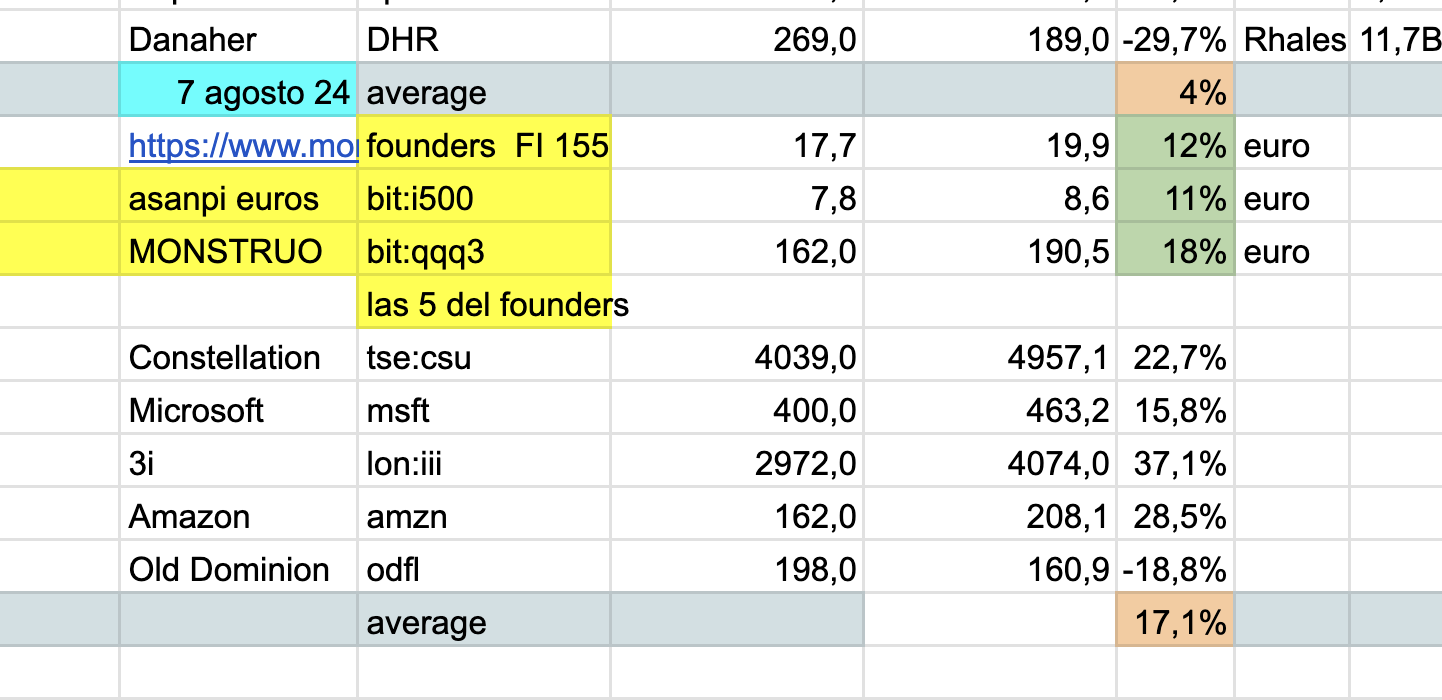Select the DHR ticker cell
The width and height of the screenshot is (1442, 700).
[484, 40]
